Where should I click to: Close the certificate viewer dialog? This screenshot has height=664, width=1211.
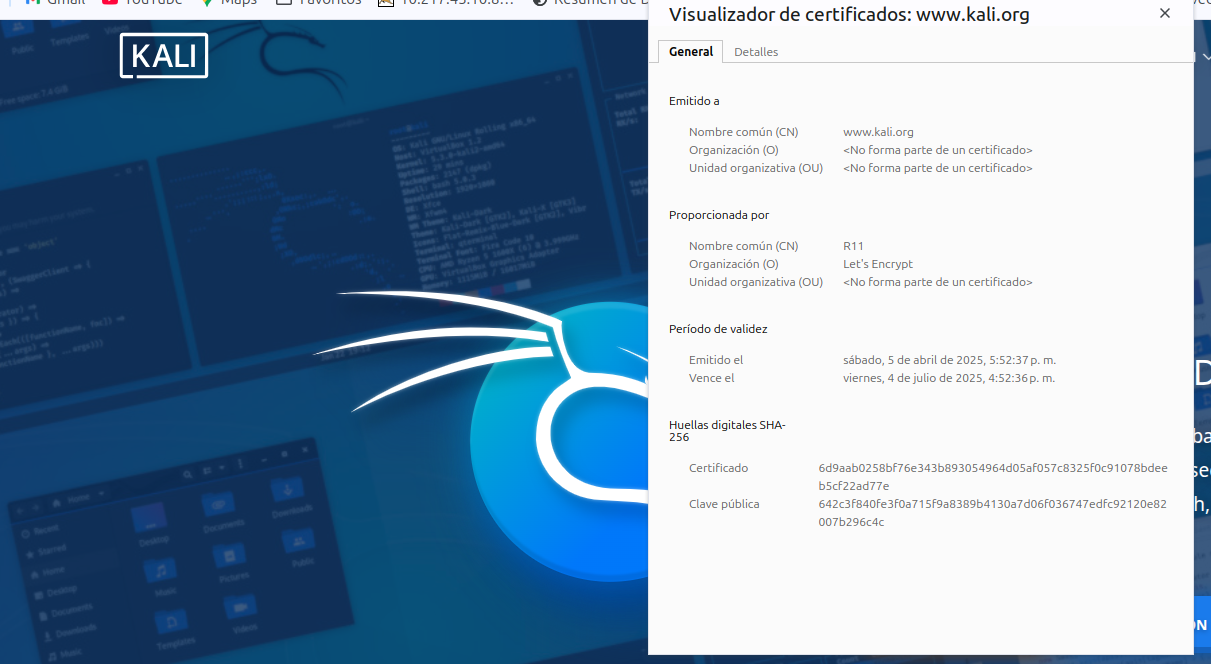pos(1164,14)
